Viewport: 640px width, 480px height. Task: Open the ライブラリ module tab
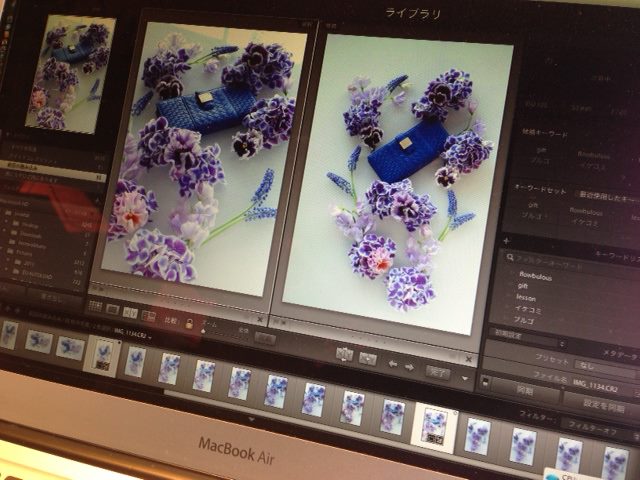point(413,13)
